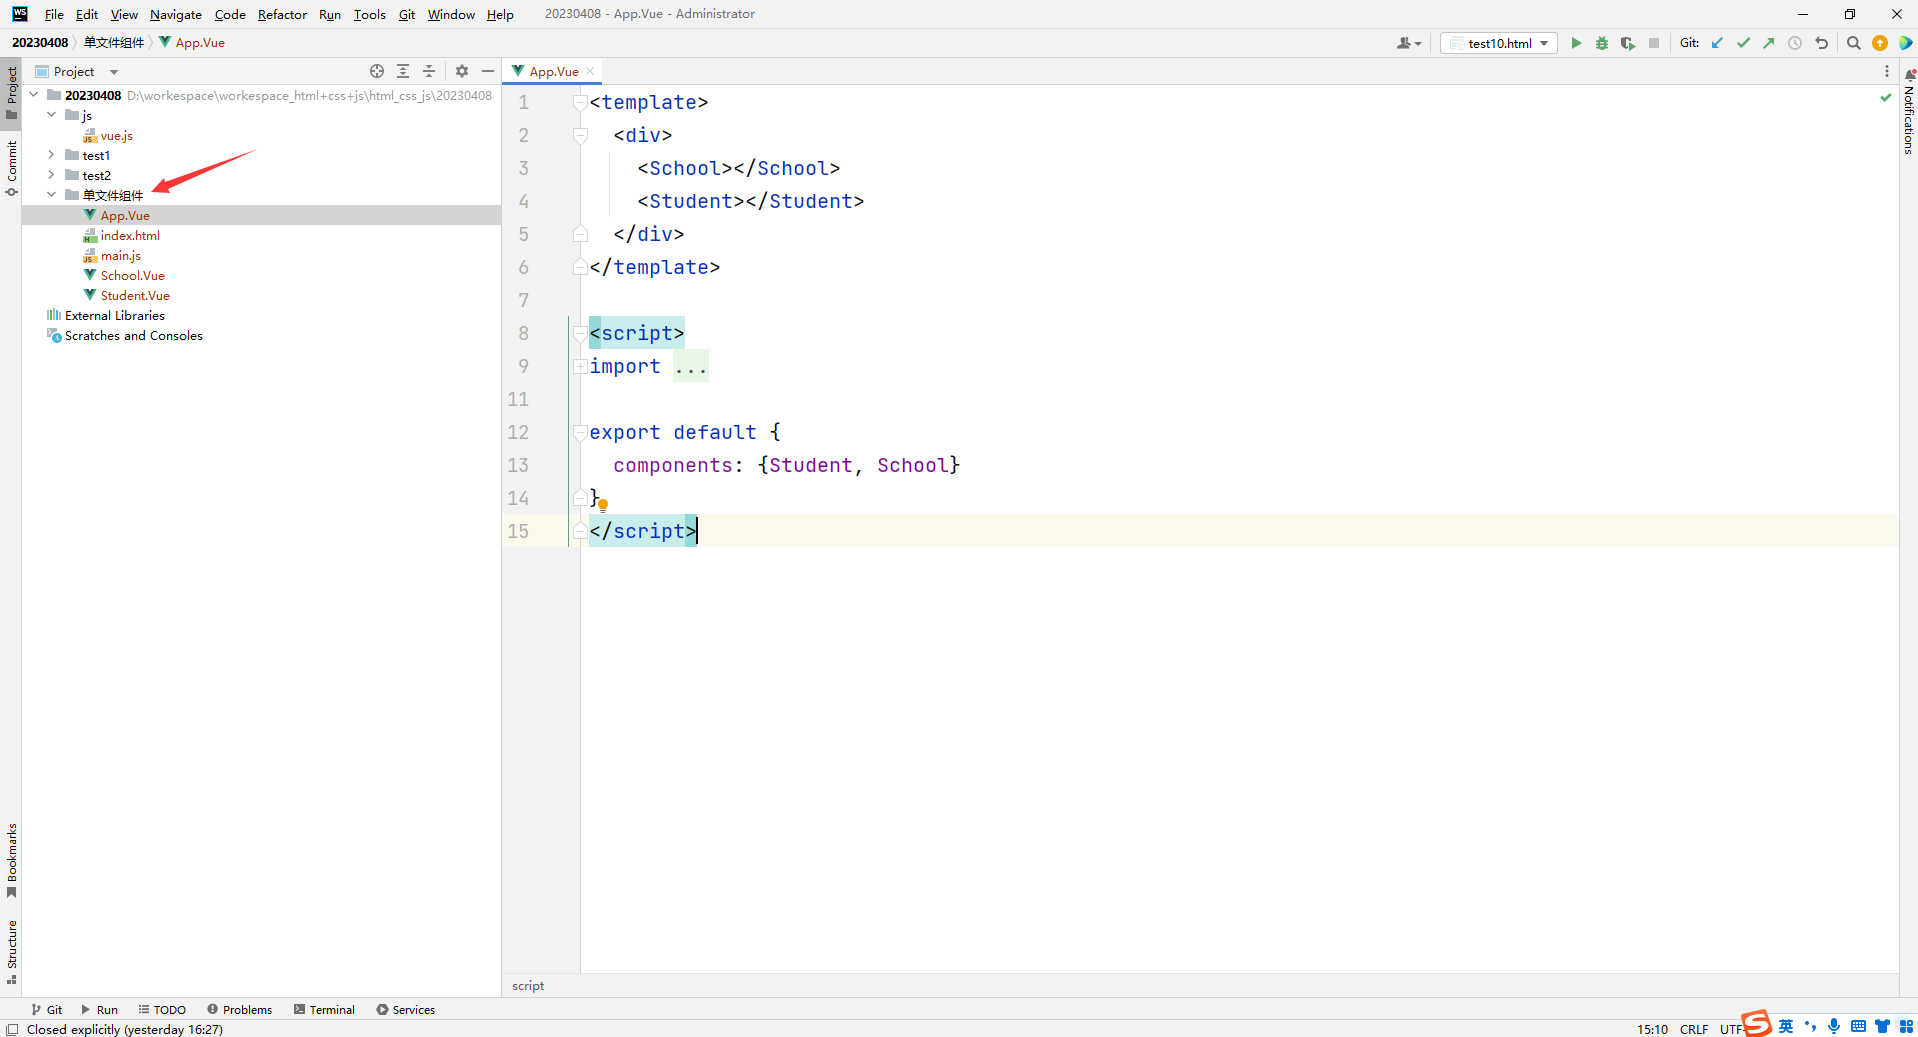Open the Navigate menu
The image size is (1918, 1037).
coord(176,14)
